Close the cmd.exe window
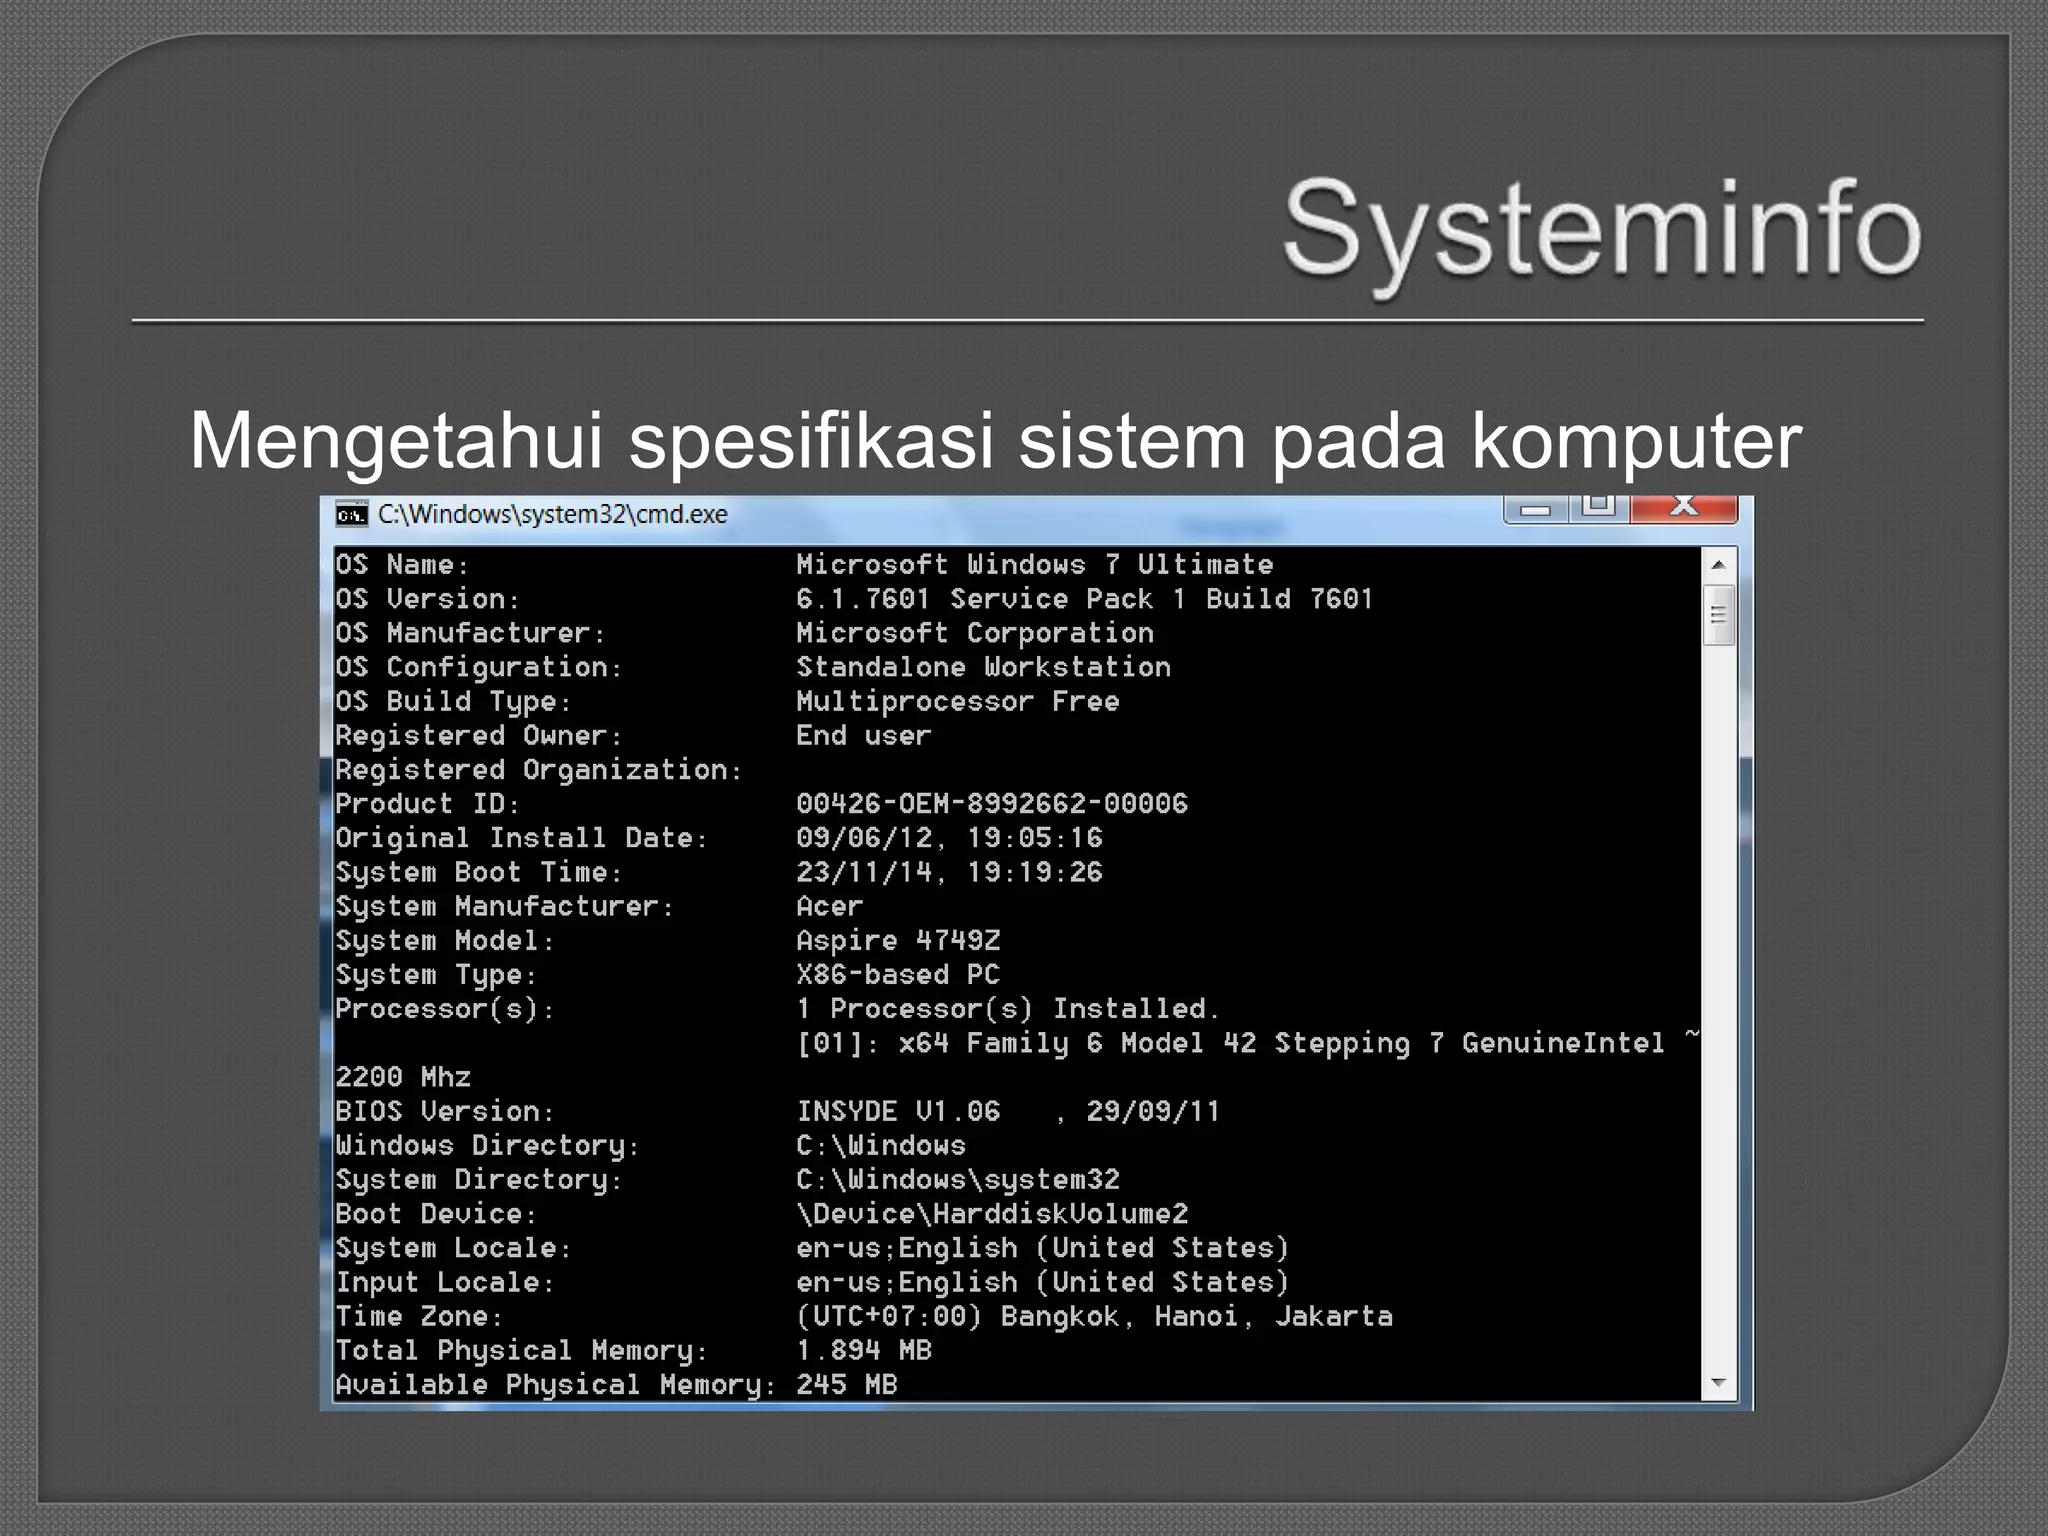The height and width of the screenshot is (1536, 2048). pyautogui.click(x=1684, y=507)
